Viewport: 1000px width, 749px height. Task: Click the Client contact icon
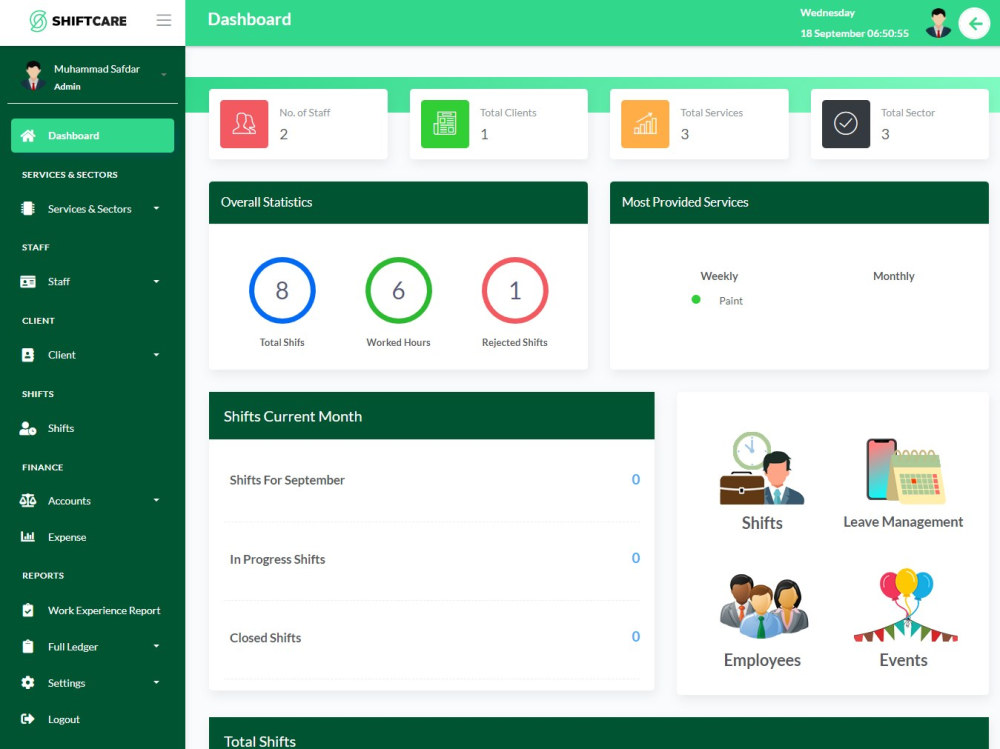point(27,355)
